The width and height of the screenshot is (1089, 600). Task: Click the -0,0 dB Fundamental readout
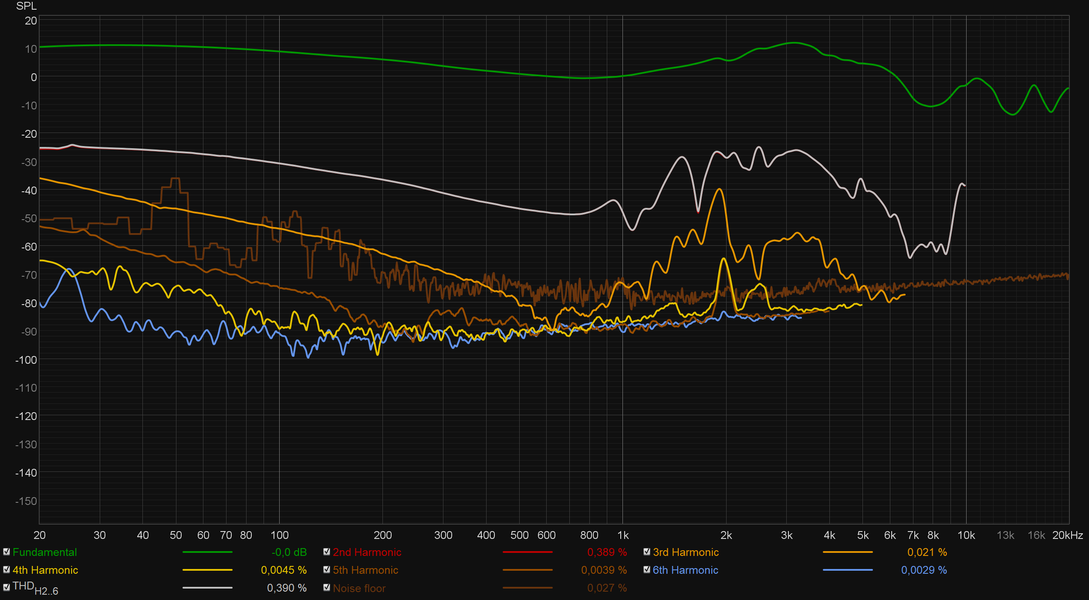point(288,553)
